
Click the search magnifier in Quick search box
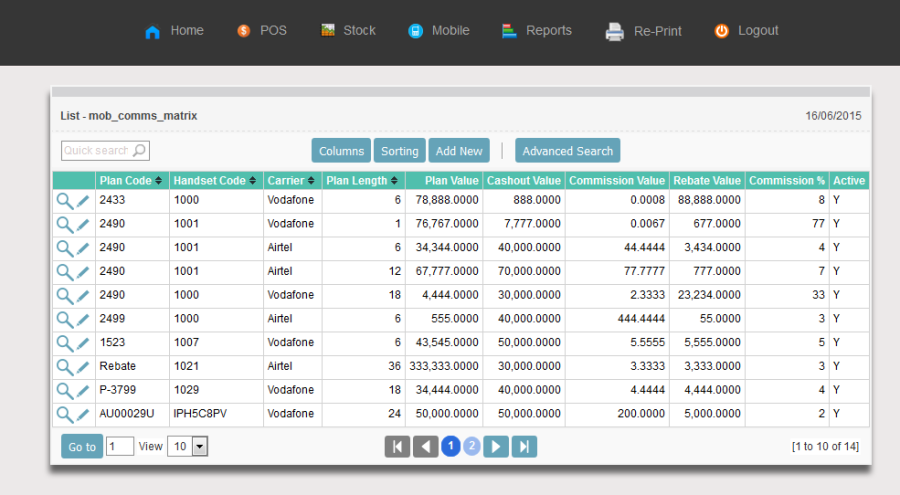coord(139,151)
